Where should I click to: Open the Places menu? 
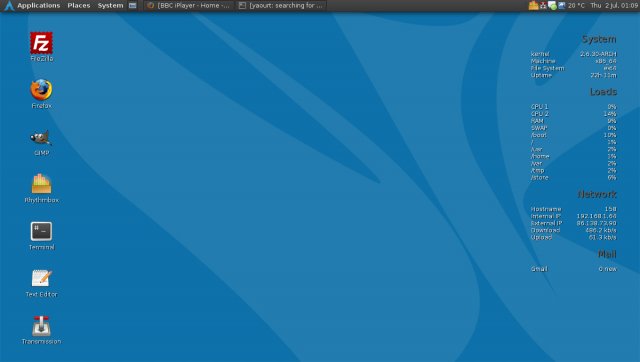point(79,5)
